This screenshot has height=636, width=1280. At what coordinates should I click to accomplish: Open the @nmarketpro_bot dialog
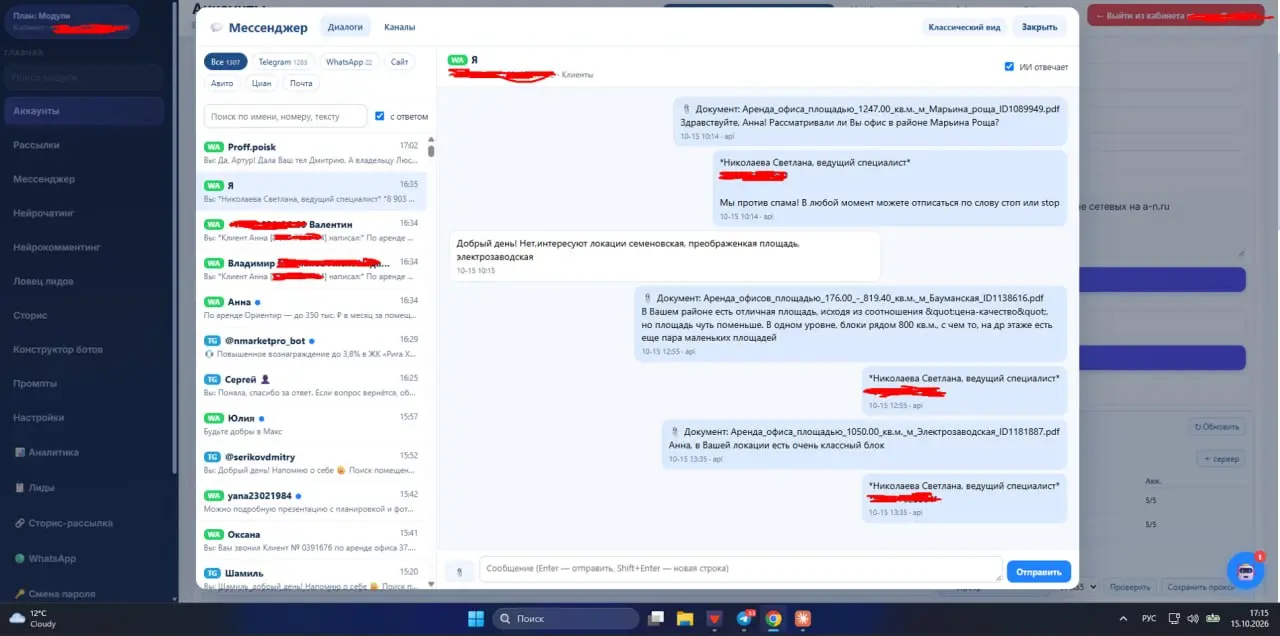[x=311, y=346]
